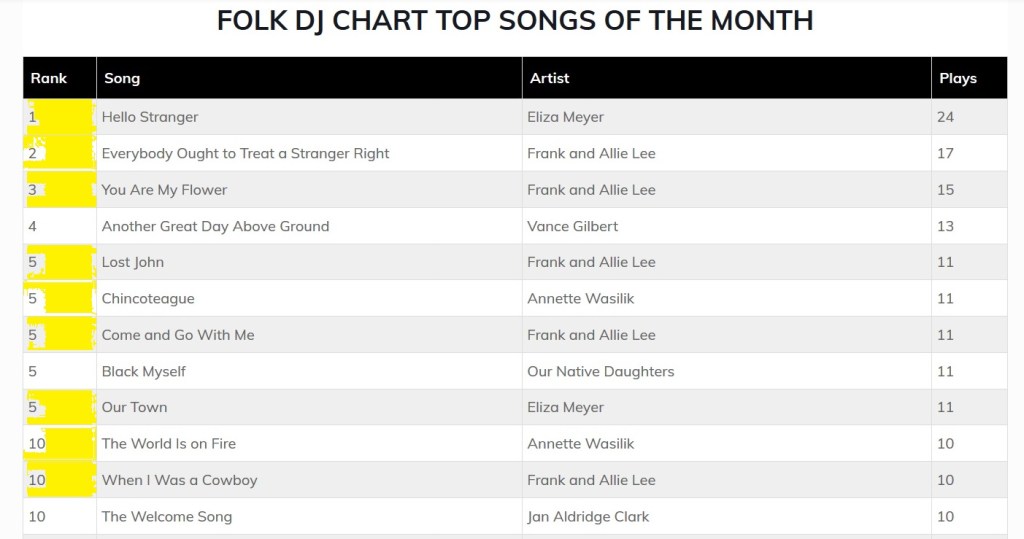This screenshot has height=539, width=1024.
Task: Select the song "You Are My Flower"
Action: pos(164,190)
